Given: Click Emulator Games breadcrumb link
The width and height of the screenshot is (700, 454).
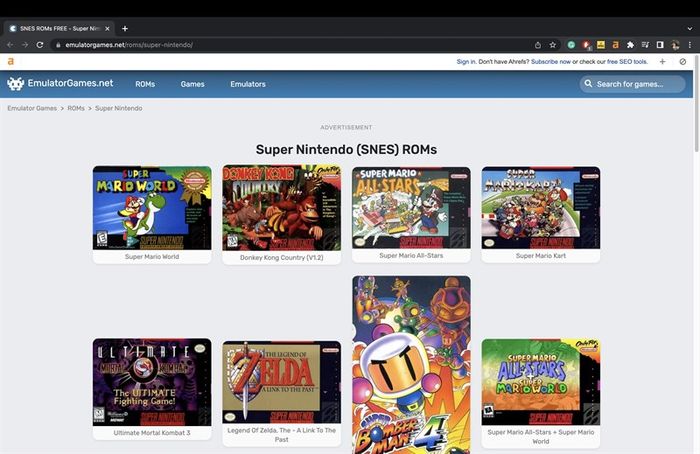Looking at the screenshot, I should (32, 108).
